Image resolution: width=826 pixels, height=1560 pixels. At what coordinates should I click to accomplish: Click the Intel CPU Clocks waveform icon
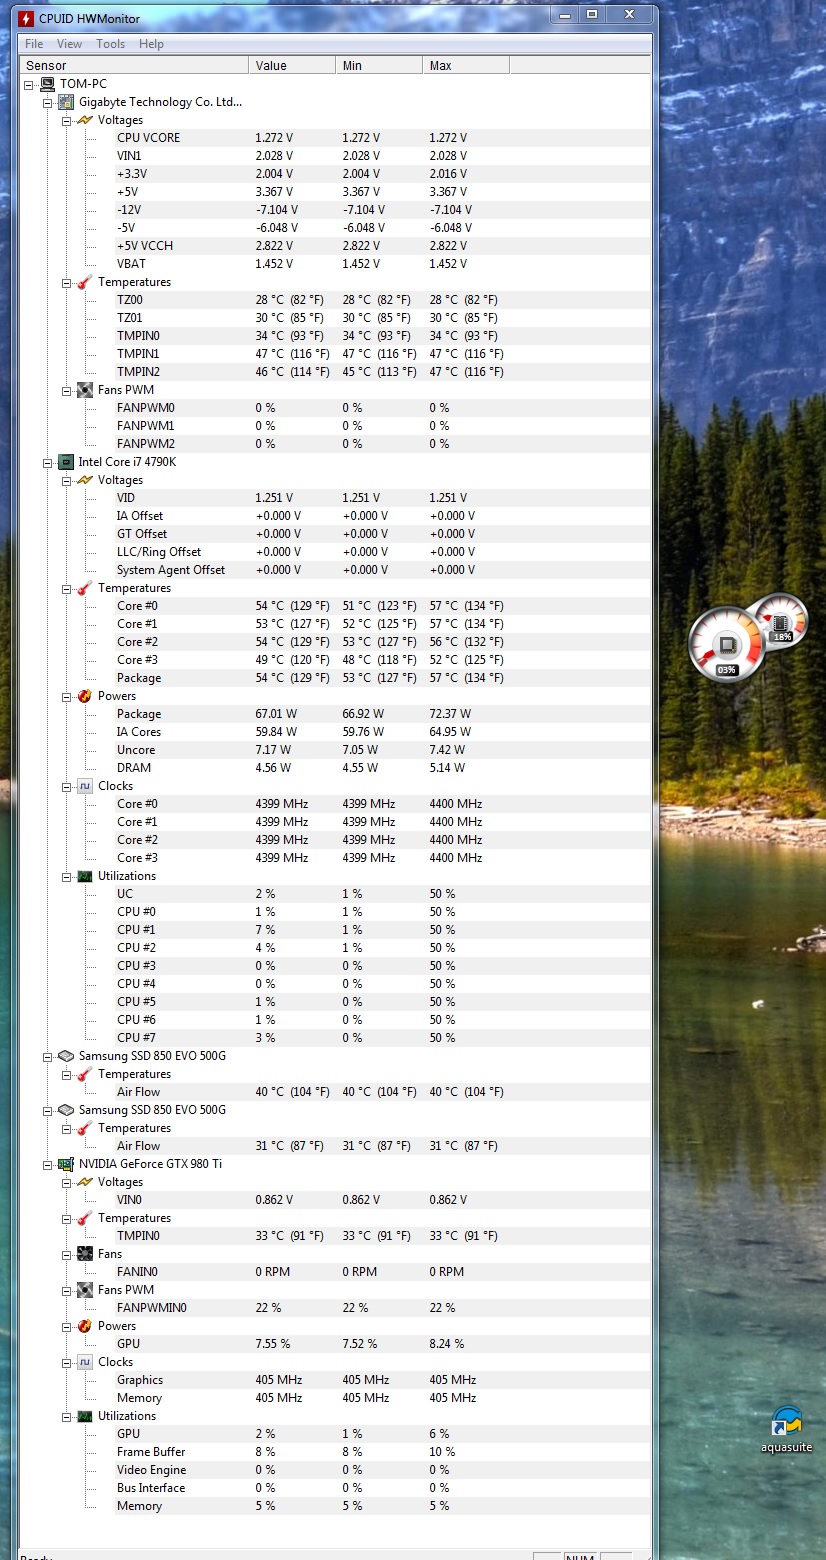(85, 786)
